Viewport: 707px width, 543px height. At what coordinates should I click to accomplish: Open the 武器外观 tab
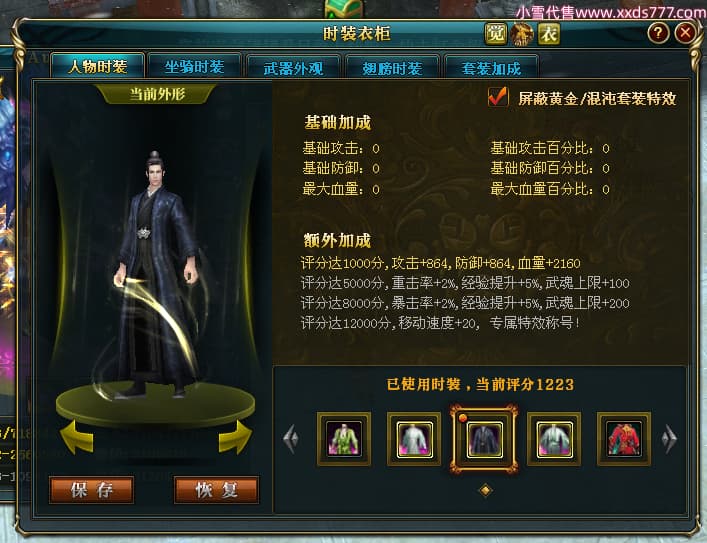tap(294, 68)
